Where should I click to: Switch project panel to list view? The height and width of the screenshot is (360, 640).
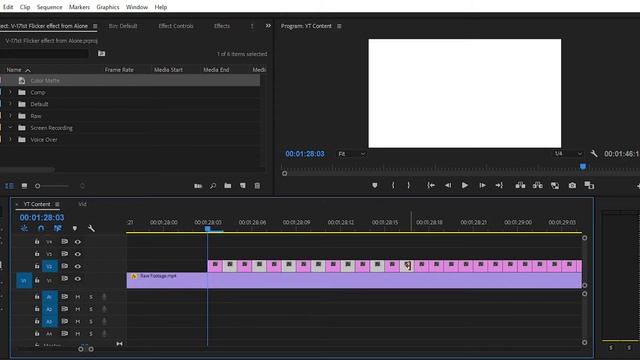(9, 186)
